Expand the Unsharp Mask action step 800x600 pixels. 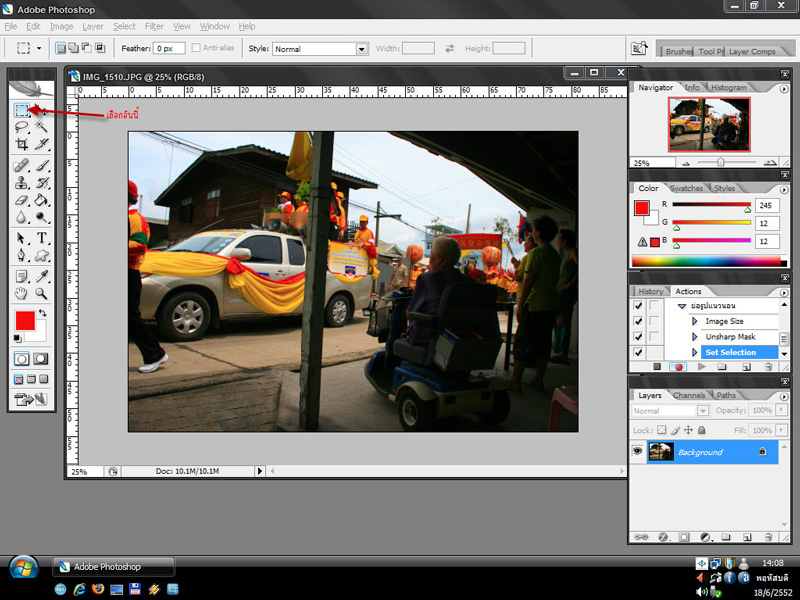coord(694,337)
